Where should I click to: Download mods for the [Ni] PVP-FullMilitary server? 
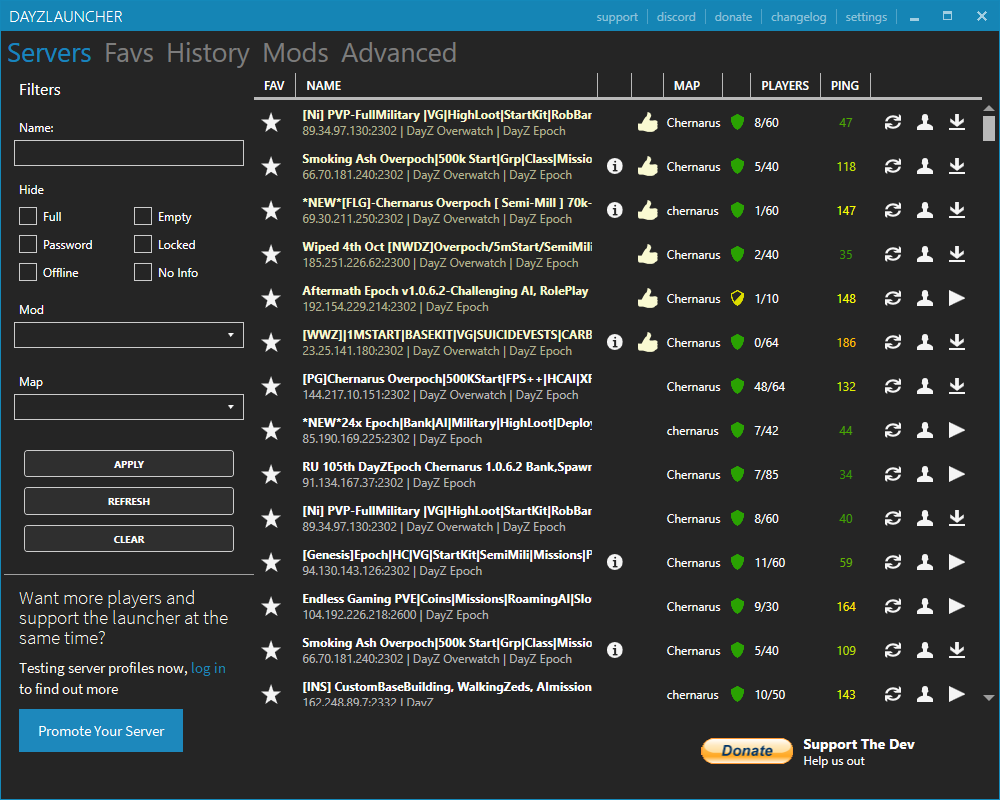957,122
